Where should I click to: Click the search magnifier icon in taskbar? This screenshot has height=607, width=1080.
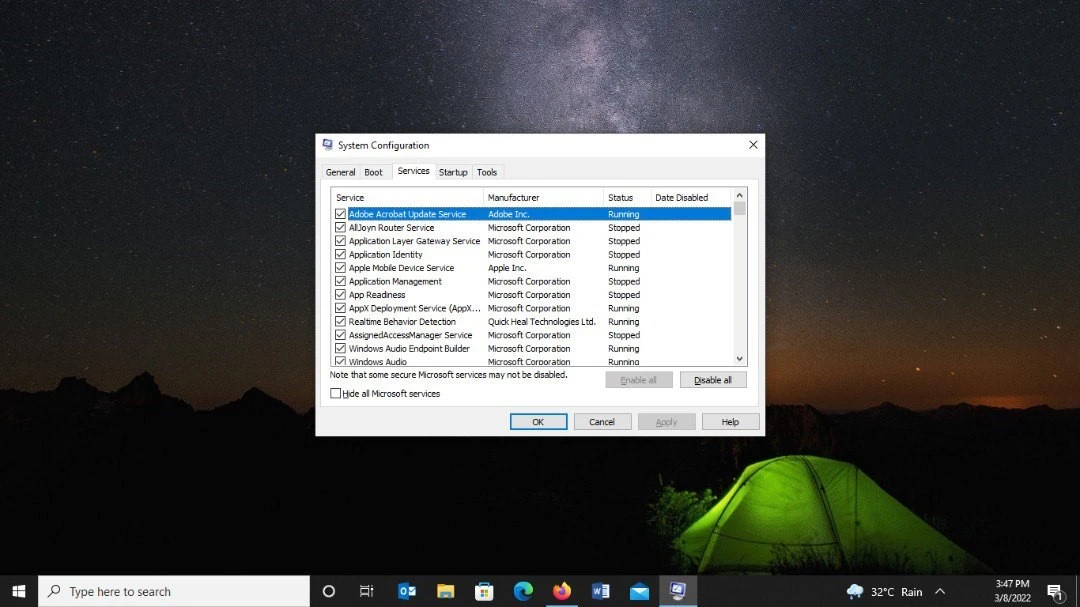tap(54, 591)
